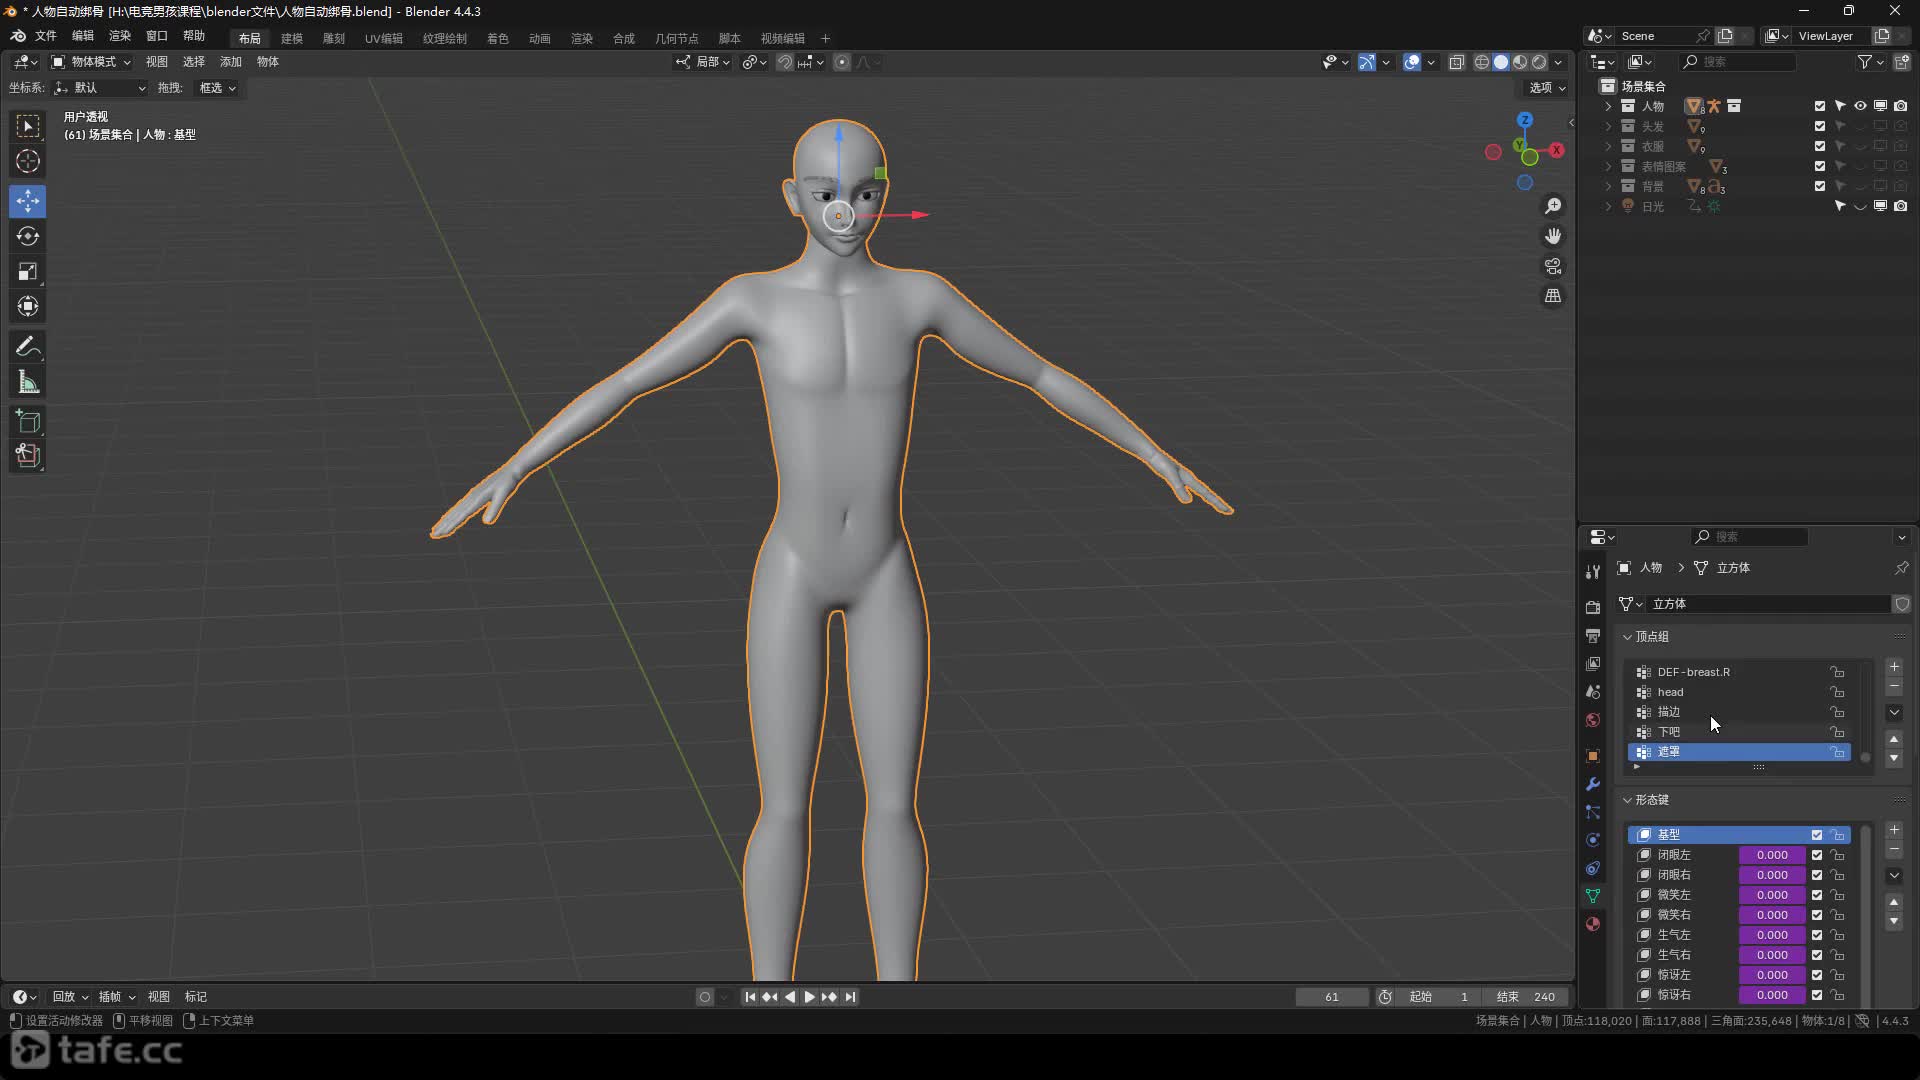Select the Rotate tool in toolbar
The image size is (1920, 1080).
(x=28, y=236)
